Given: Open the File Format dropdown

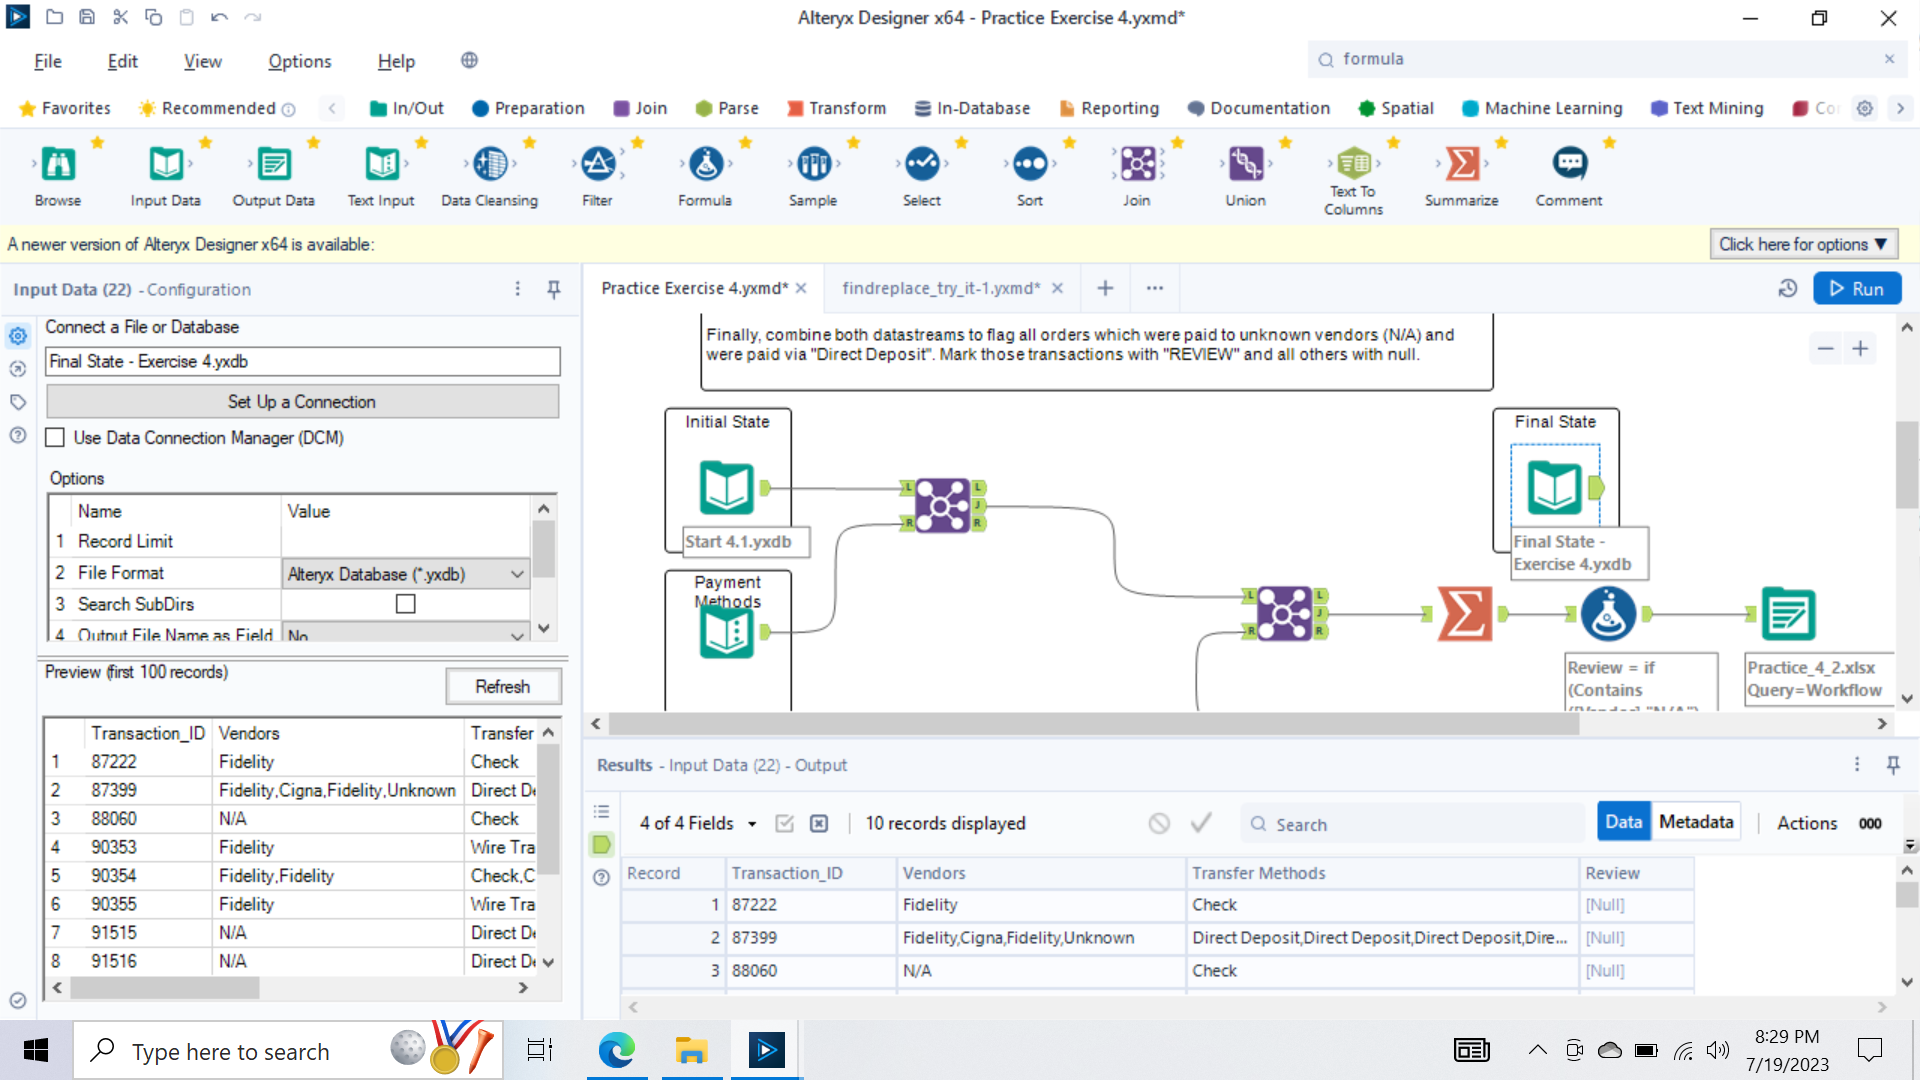Looking at the screenshot, I should (x=517, y=574).
